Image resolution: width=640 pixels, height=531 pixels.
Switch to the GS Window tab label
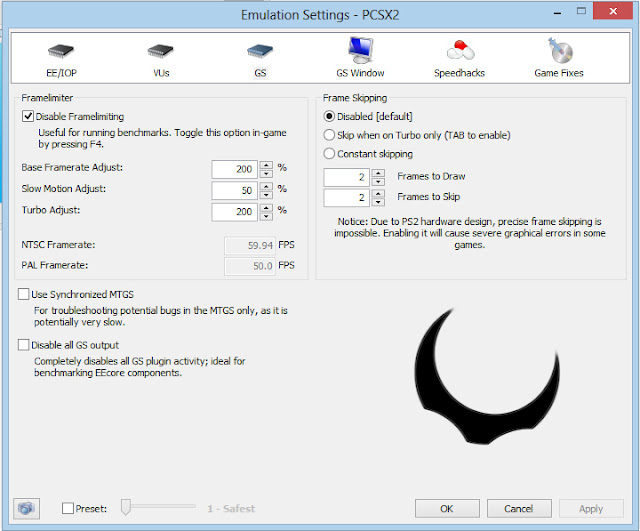click(360, 73)
